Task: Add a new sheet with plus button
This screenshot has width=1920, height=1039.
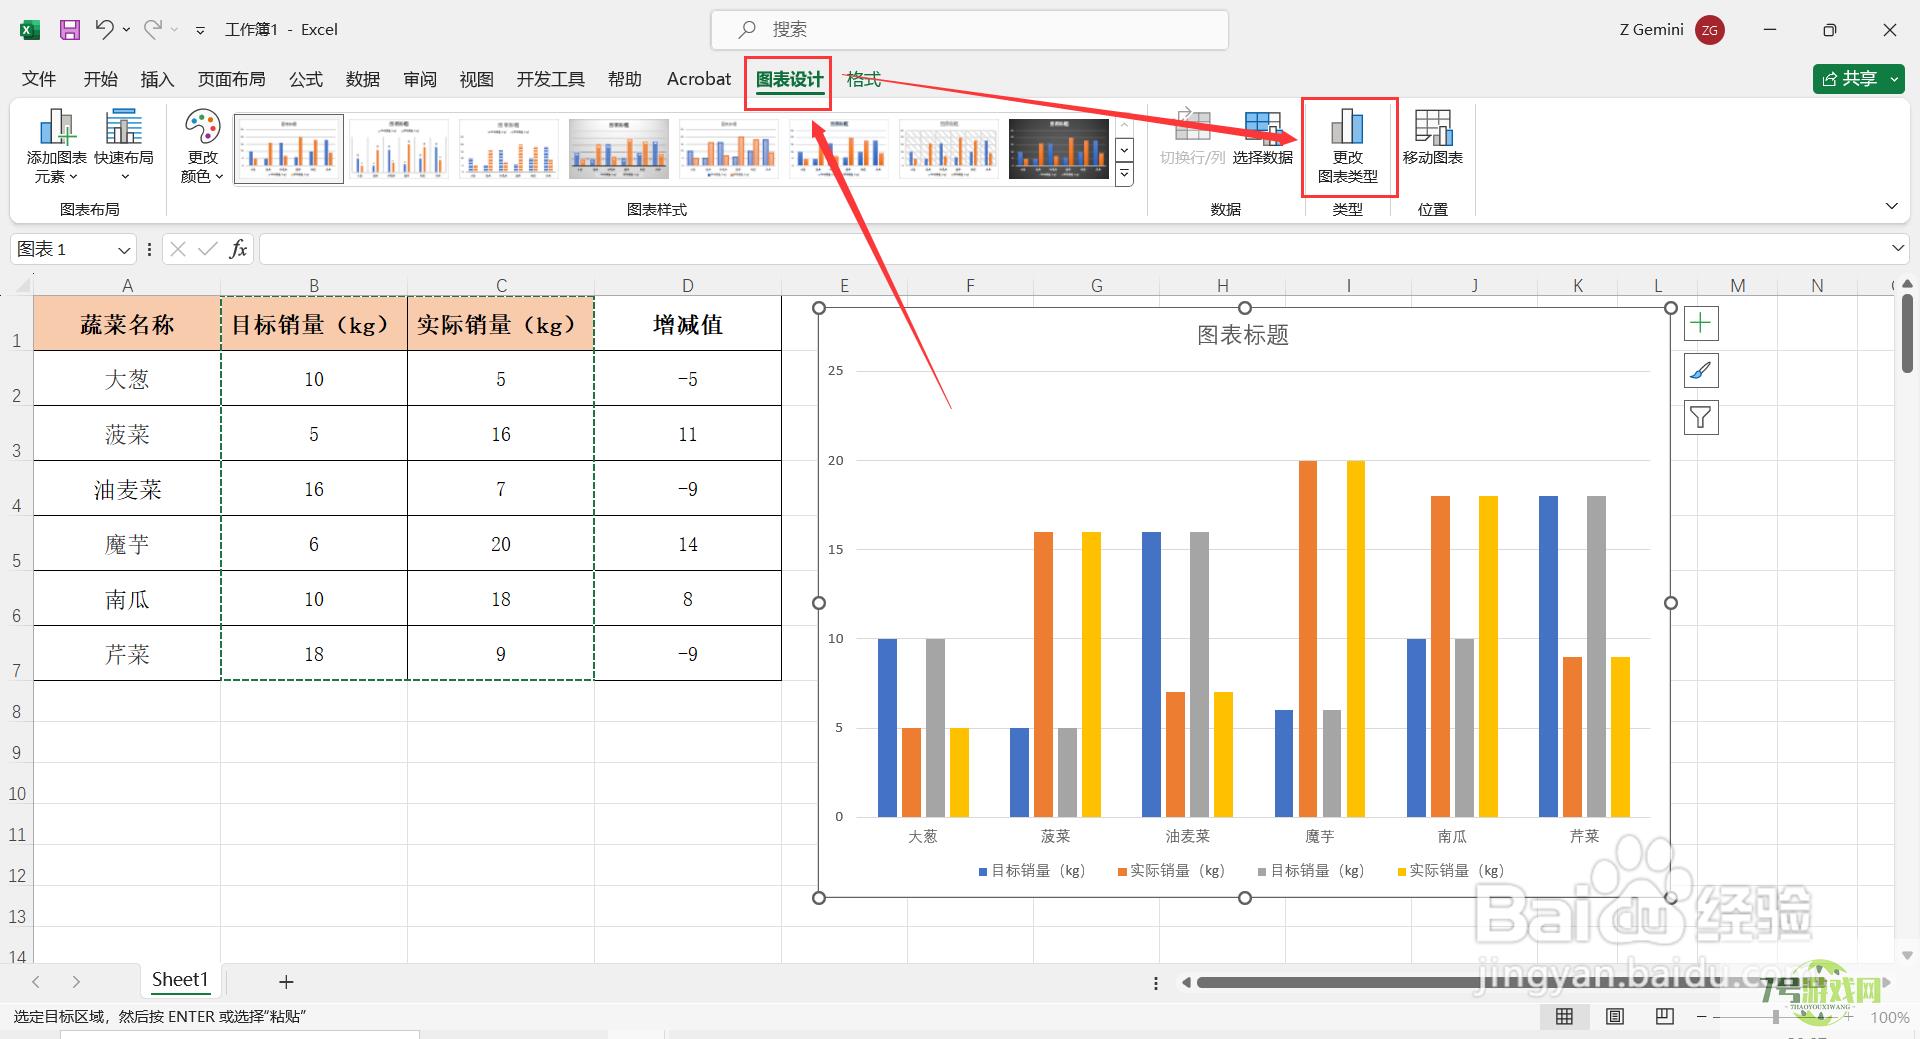Action: 286,982
